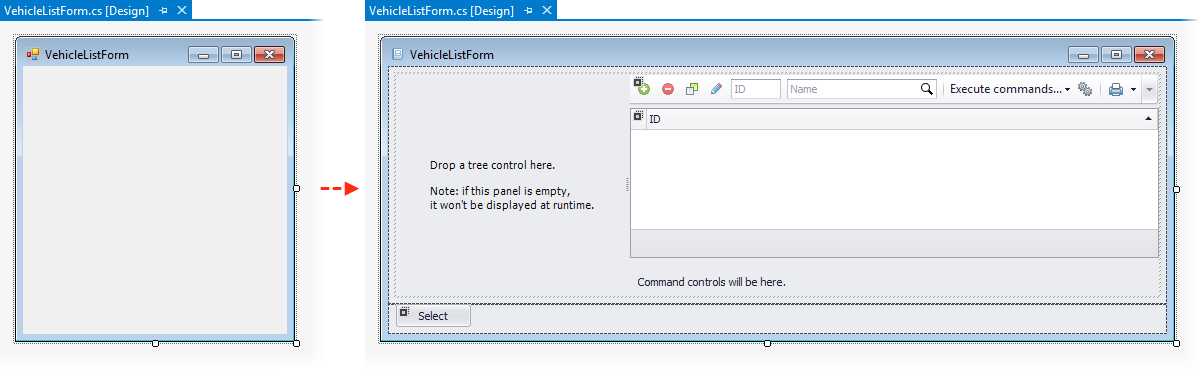This screenshot has width=1200, height=370.
Task: Click the gears settings icon in toolbar
Action: [1085, 89]
